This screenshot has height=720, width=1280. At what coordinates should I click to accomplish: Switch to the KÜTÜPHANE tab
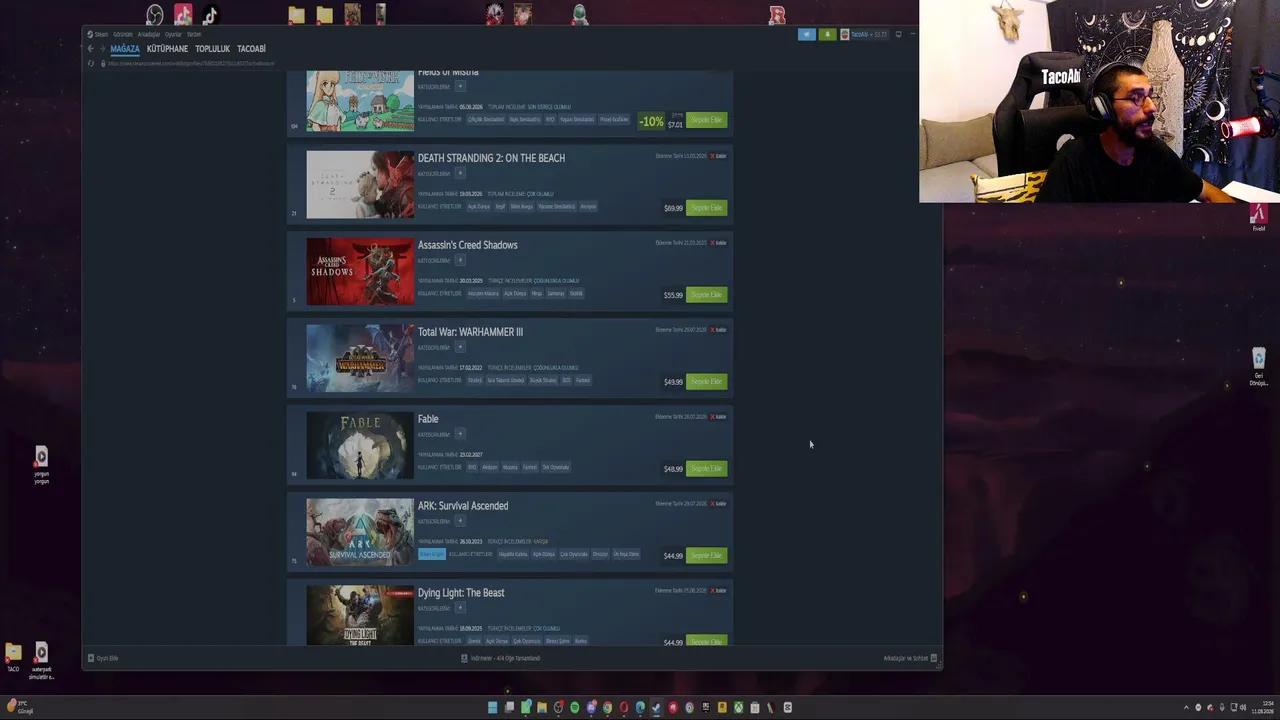(167, 49)
